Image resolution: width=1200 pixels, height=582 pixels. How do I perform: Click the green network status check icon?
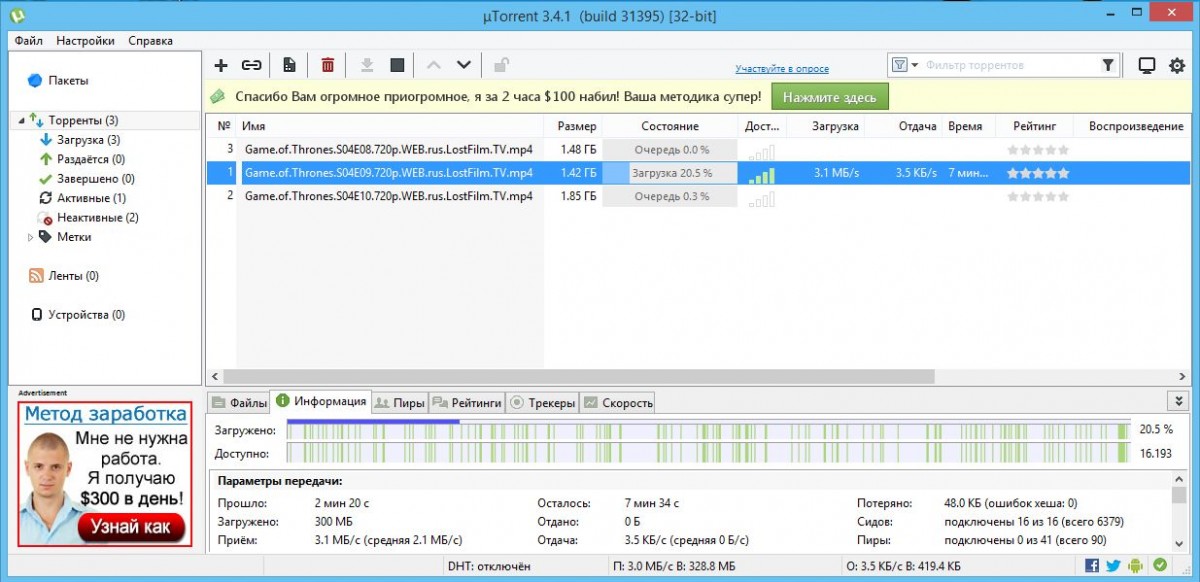click(1160, 566)
